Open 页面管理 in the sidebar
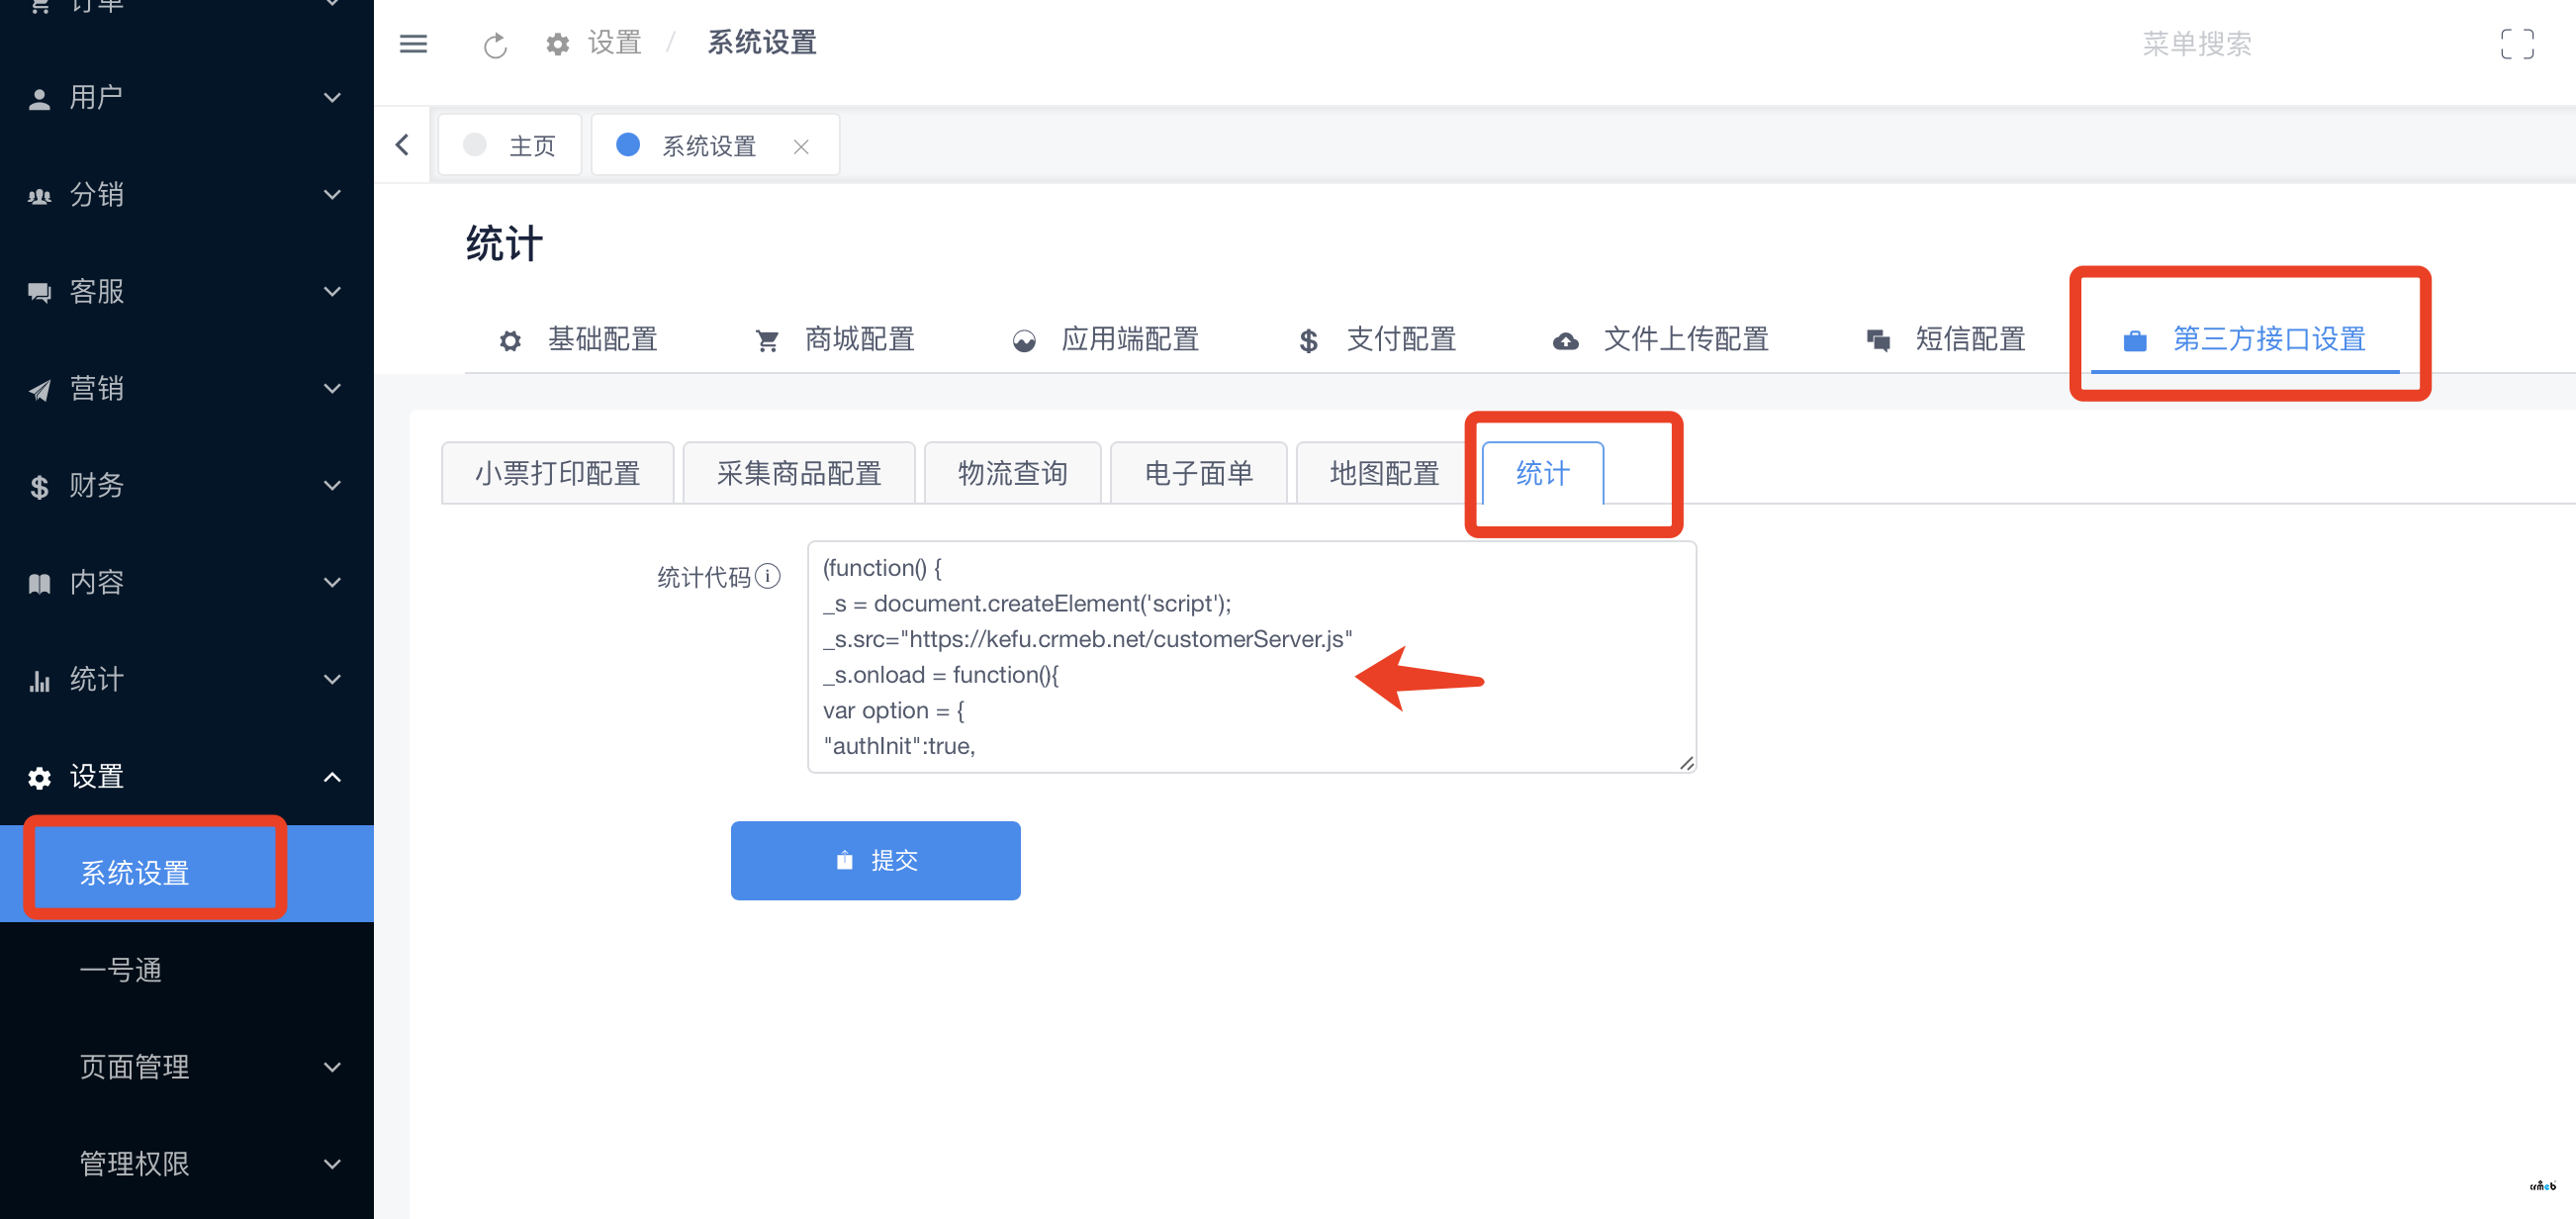The image size is (2576, 1219). [187, 1067]
